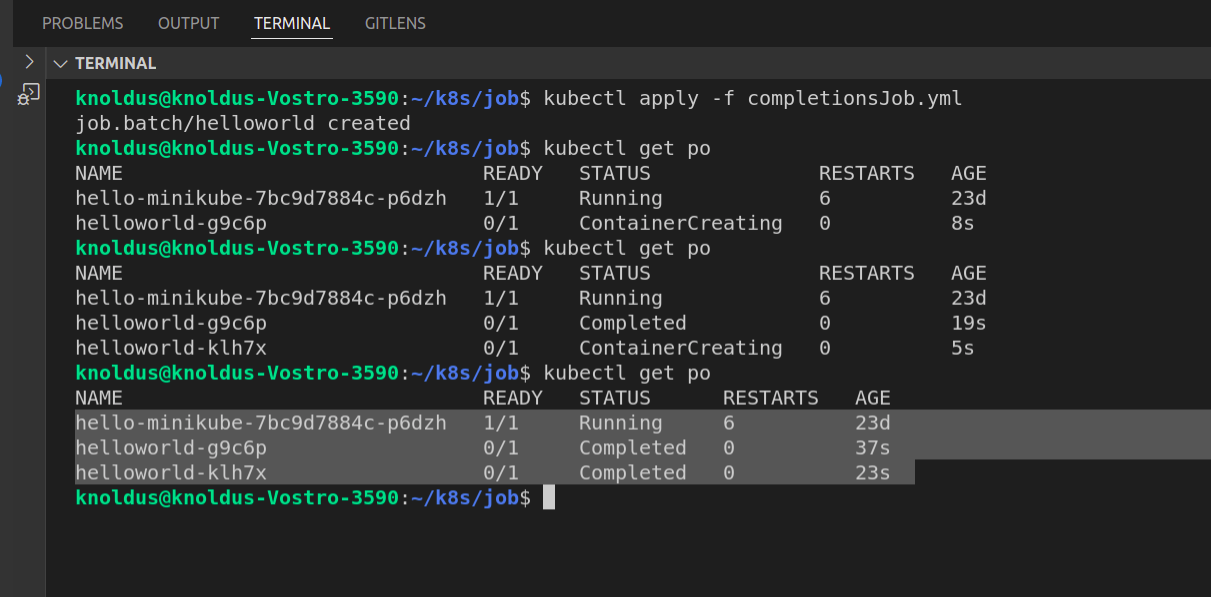Click the '37s' age in highlighted row
The height and width of the screenshot is (597, 1211).
872,448
